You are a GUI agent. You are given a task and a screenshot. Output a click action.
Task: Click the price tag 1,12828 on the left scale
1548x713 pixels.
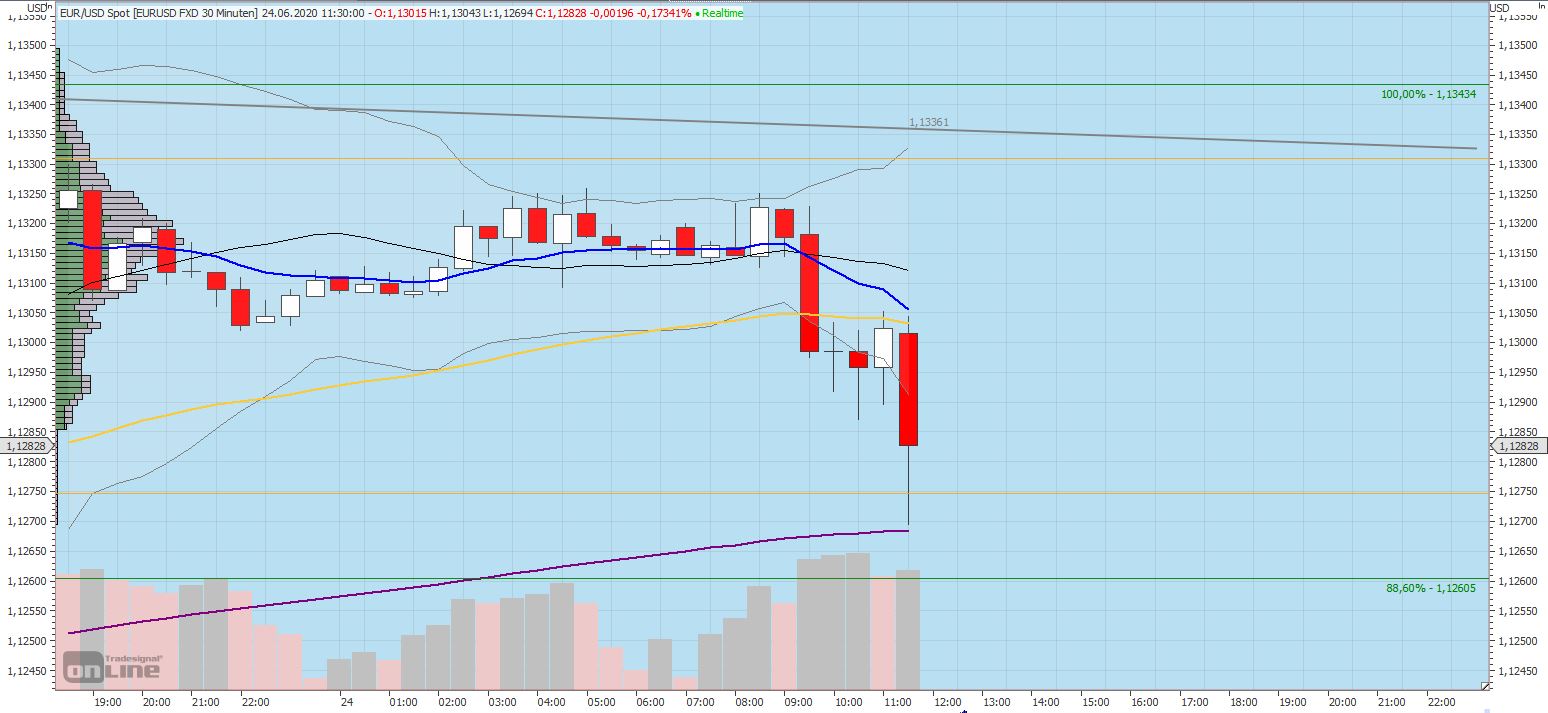coord(24,447)
